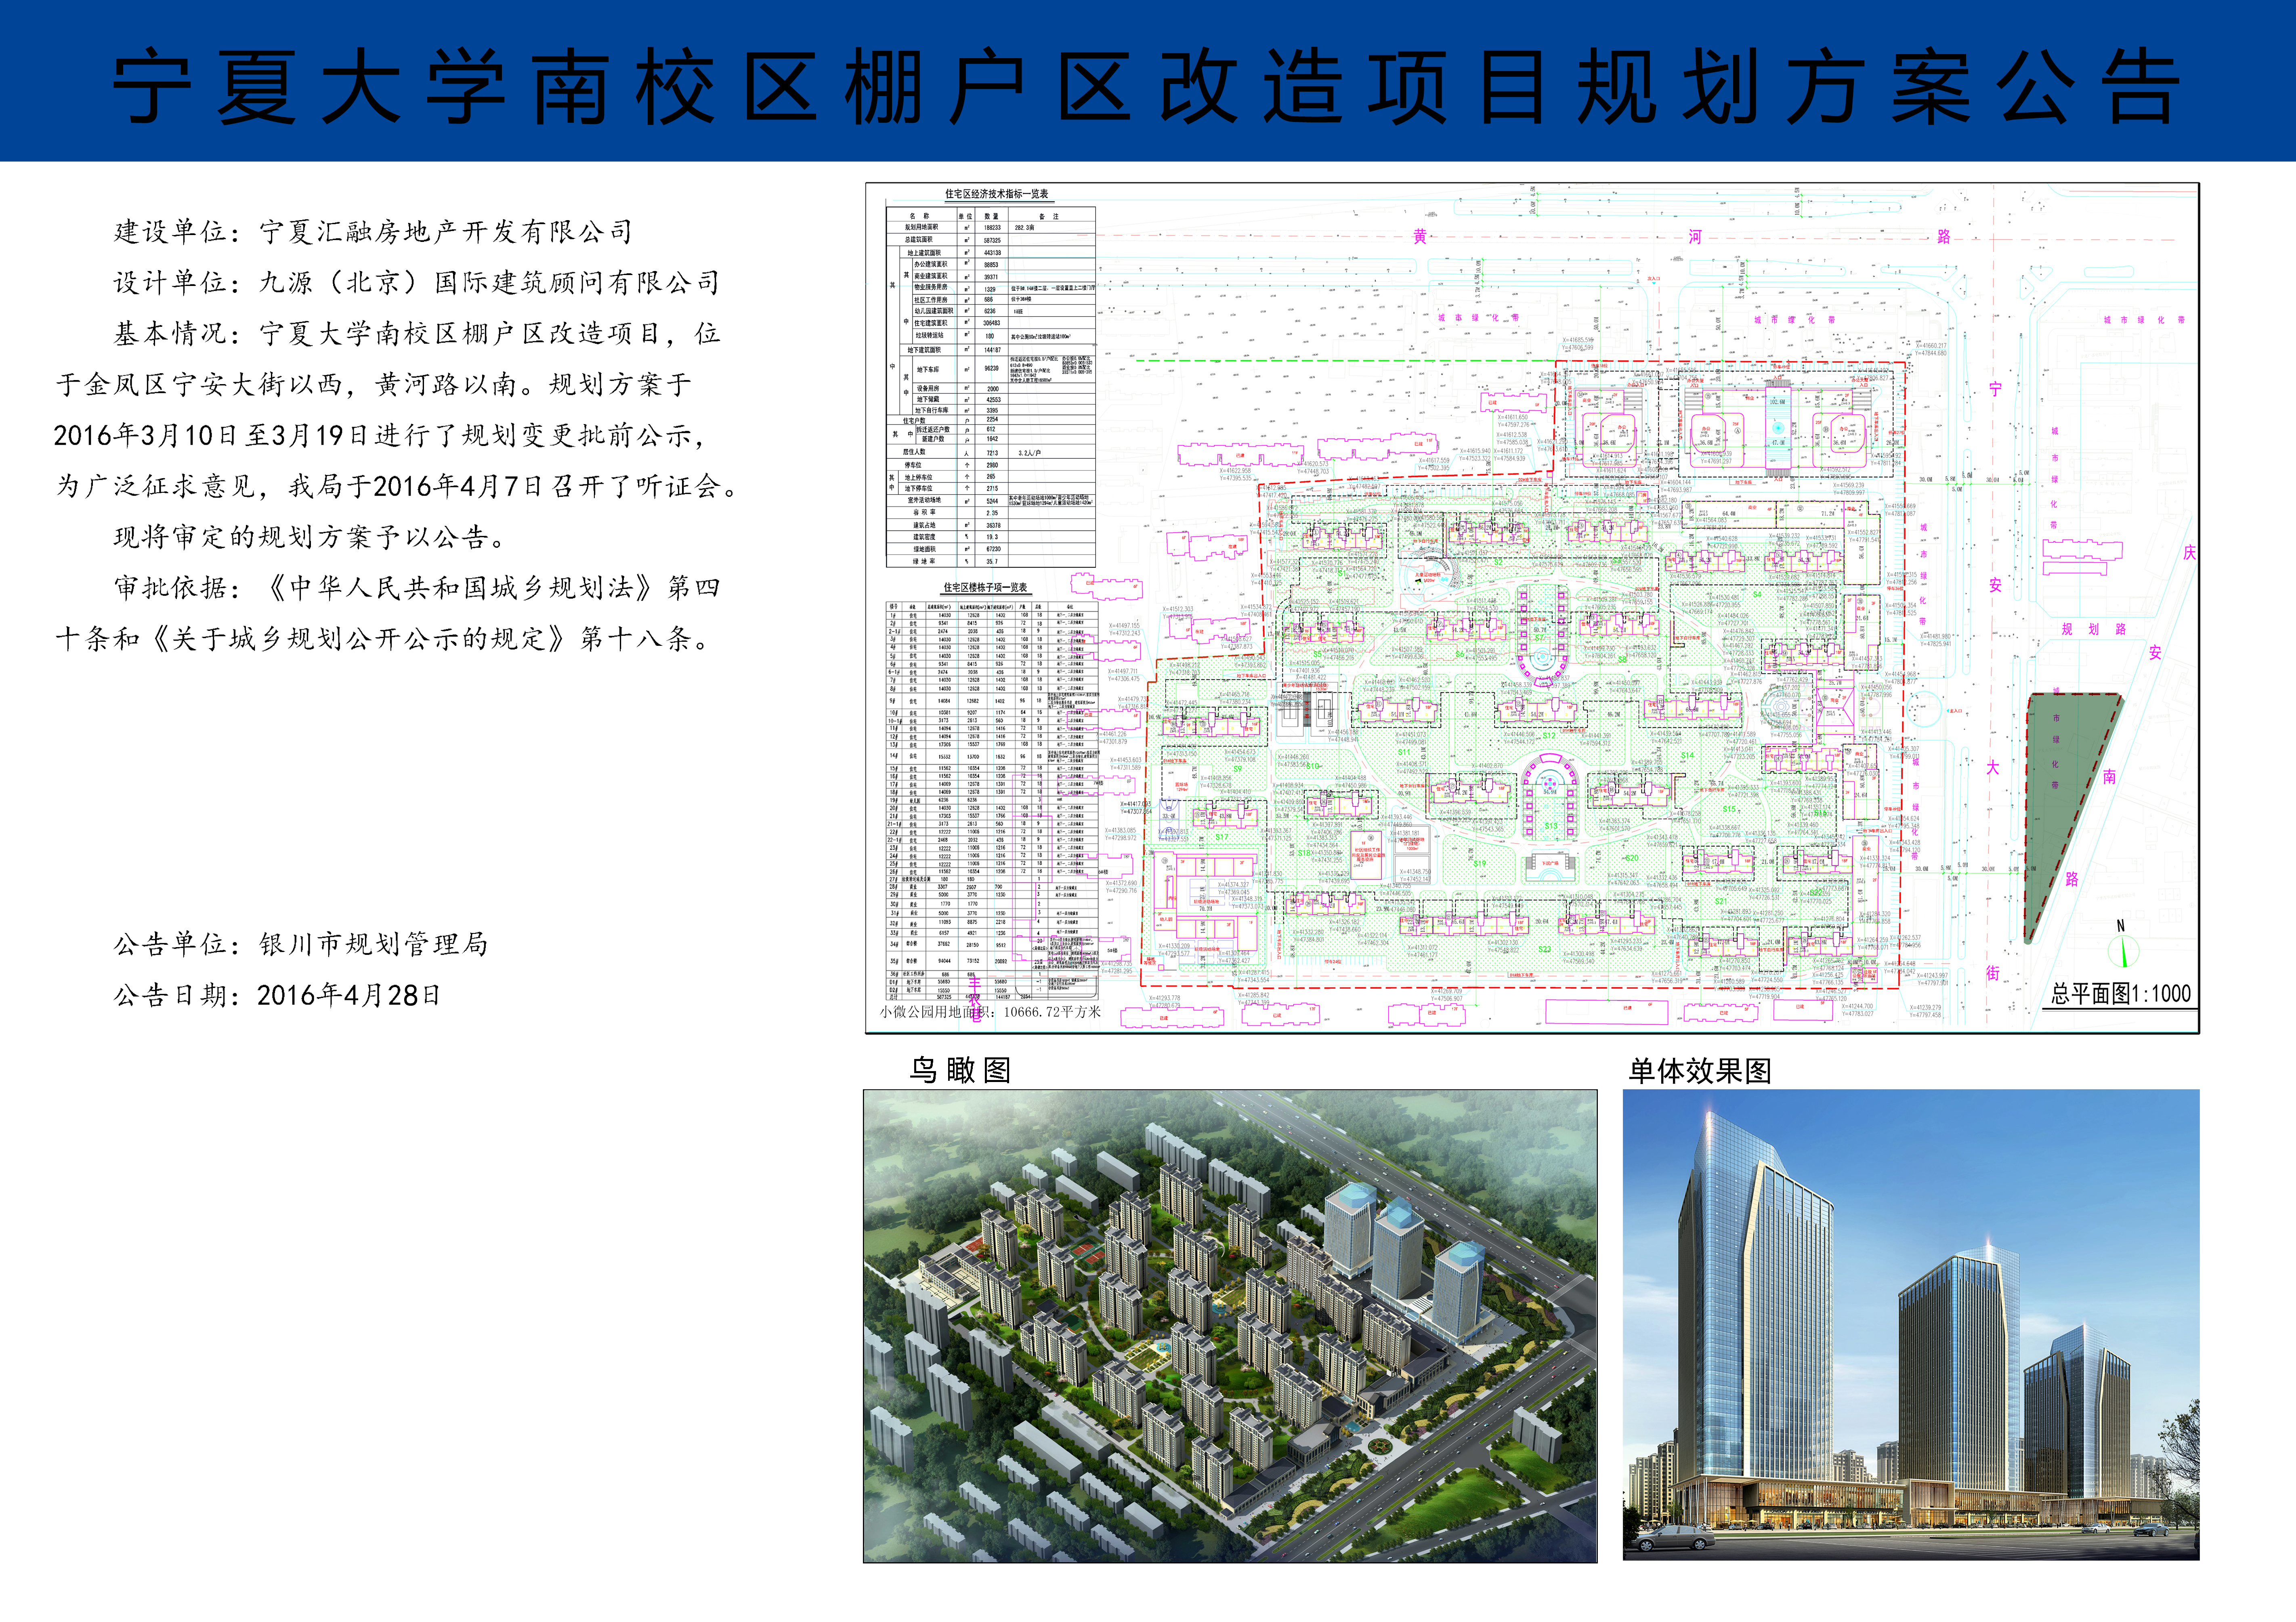Click the 规划路 label on the site plan
Screen dimensions: 2296x1622
pyautogui.click(x=2094, y=629)
